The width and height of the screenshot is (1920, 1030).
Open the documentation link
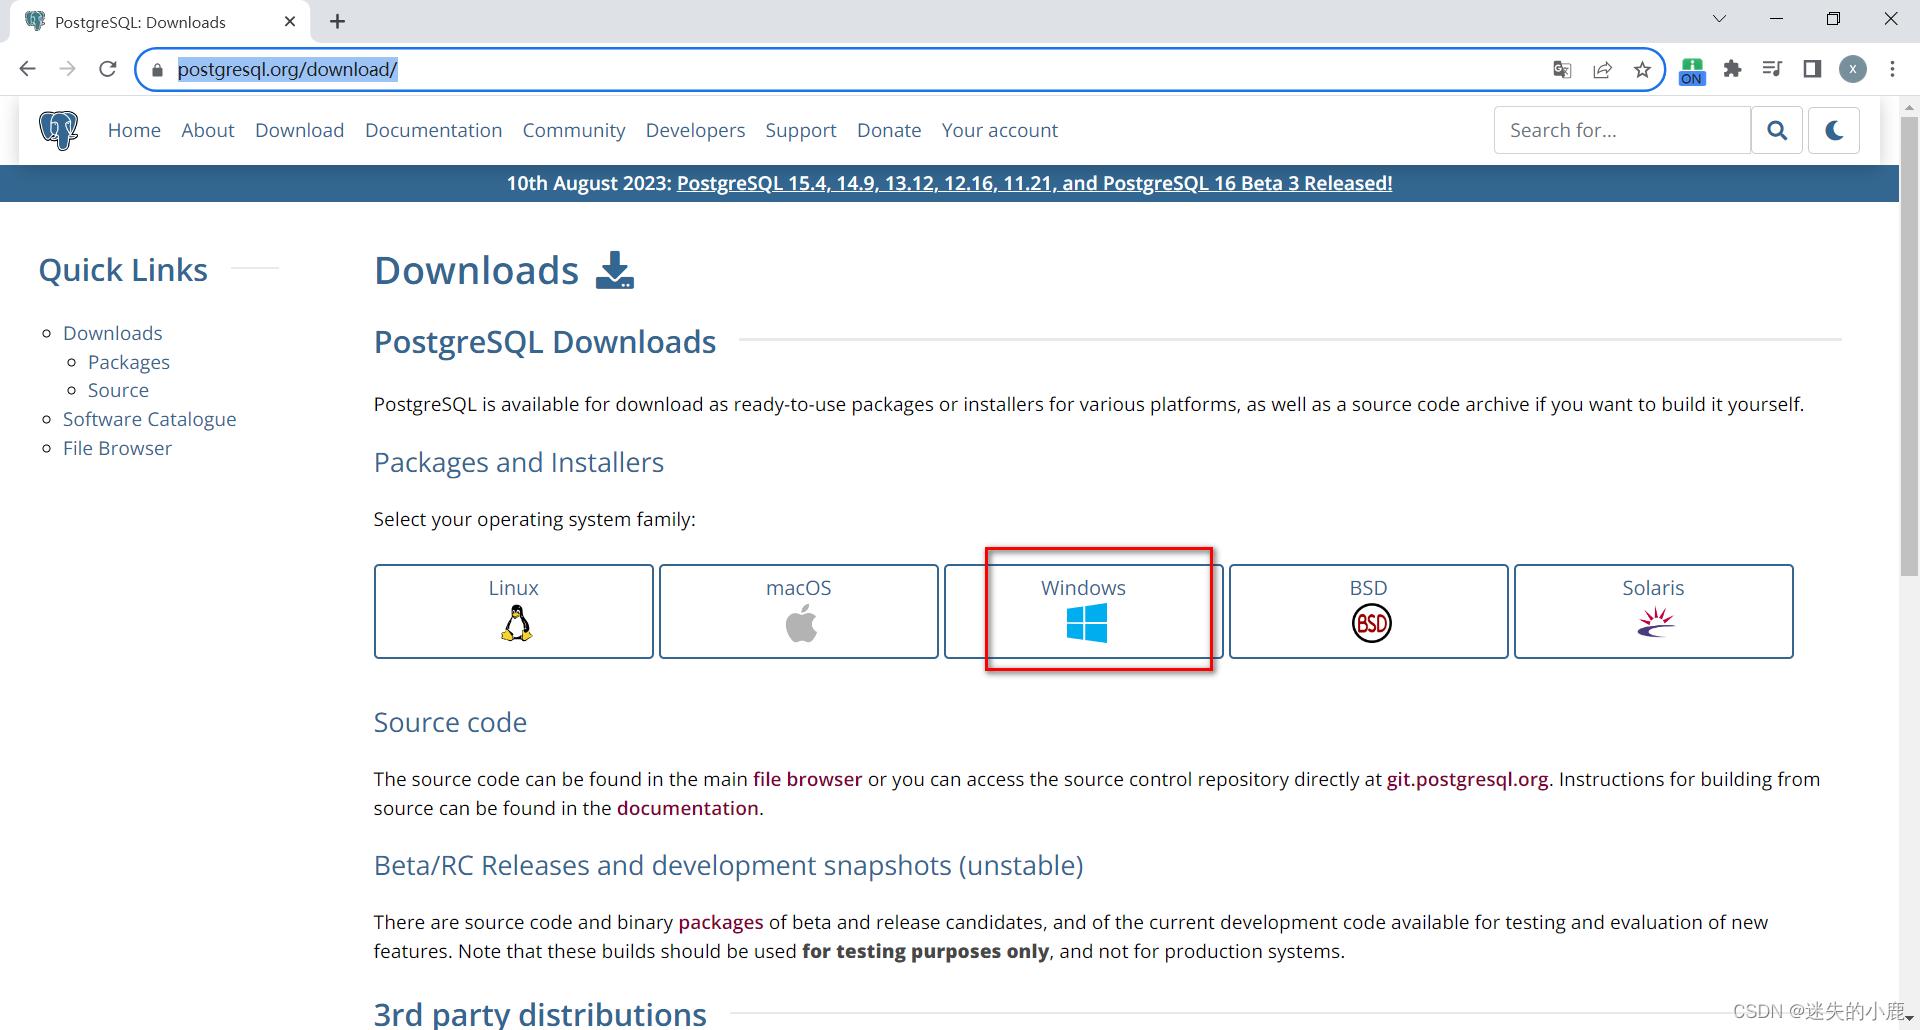coord(688,808)
